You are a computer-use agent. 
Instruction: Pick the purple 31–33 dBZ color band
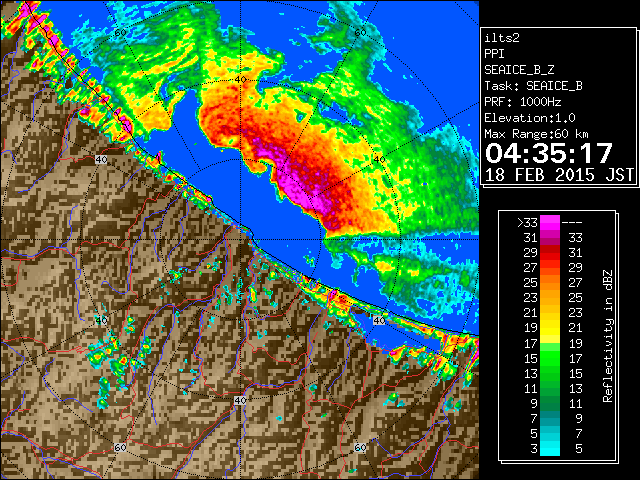pyautogui.click(x=550, y=238)
